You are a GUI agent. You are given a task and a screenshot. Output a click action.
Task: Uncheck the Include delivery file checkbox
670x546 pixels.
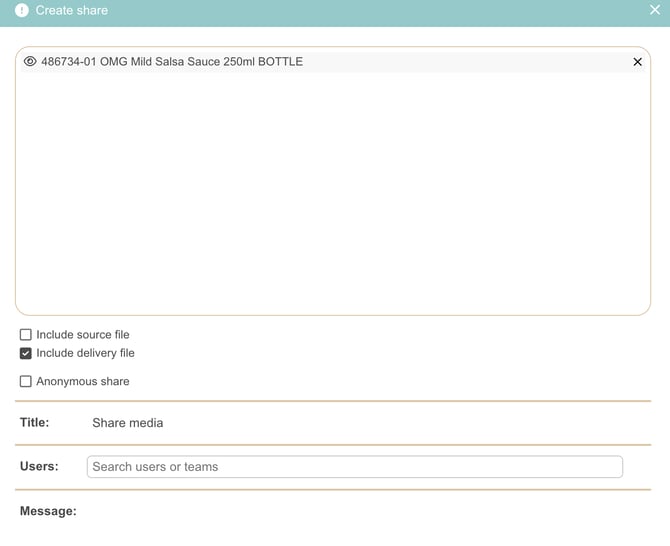26,353
